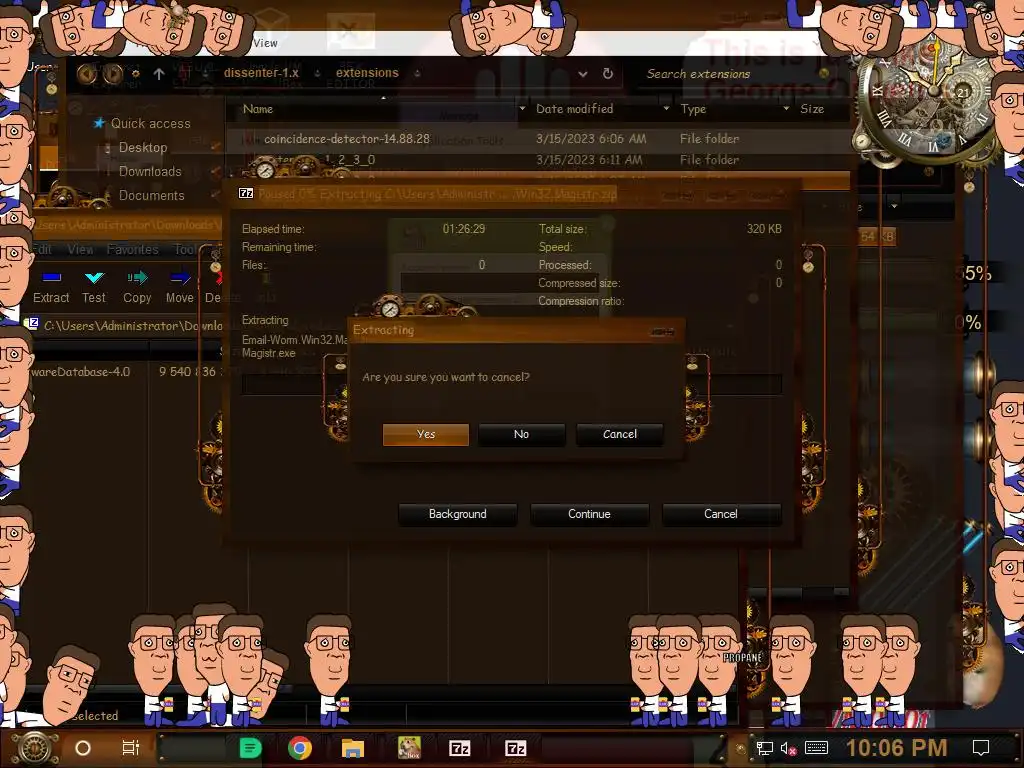Open Documents in the navigation pane
The height and width of the screenshot is (768, 1024).
click(152, 195)
